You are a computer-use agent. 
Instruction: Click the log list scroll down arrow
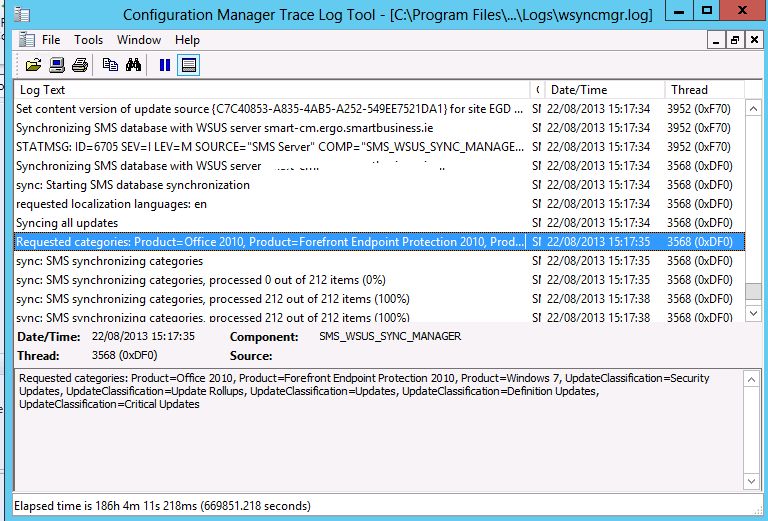[x=753, y=312]
